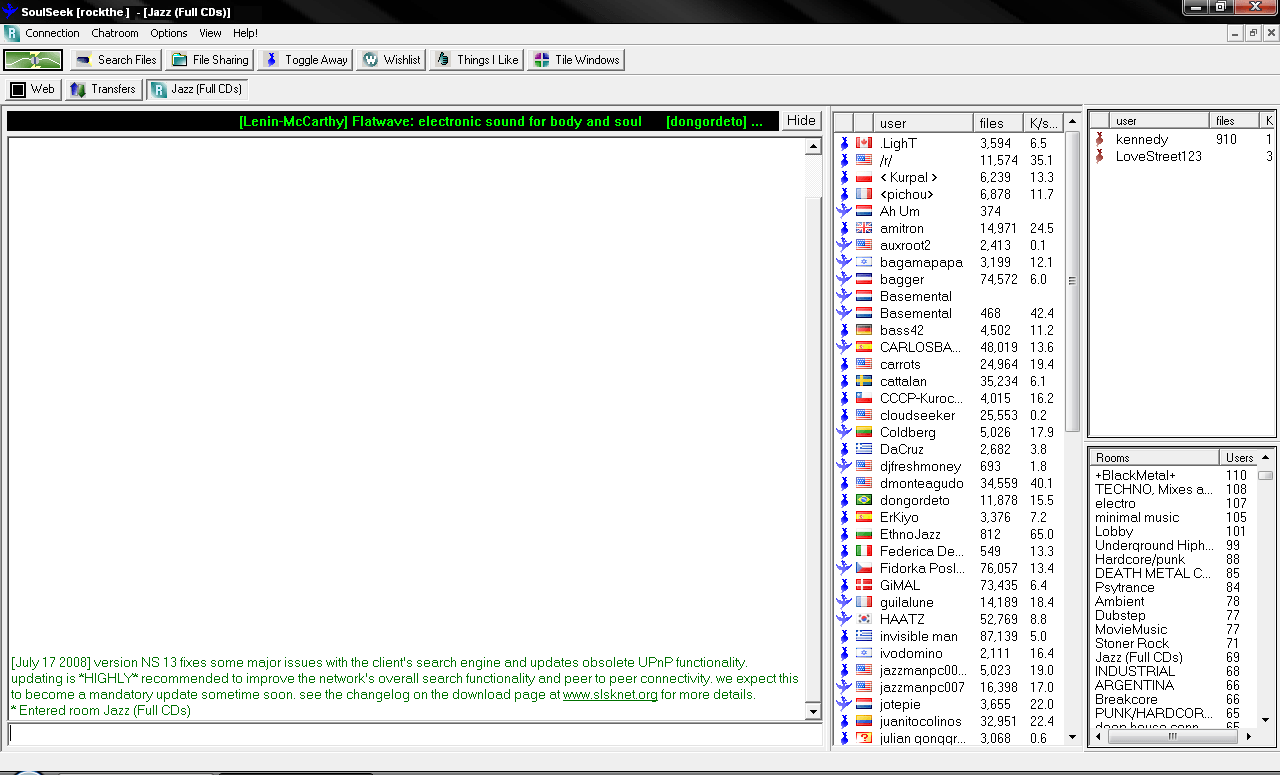The image size is (1280, 775).
Task: Open the Options menu
Action: pyautogui.click(x=169, y=33)
